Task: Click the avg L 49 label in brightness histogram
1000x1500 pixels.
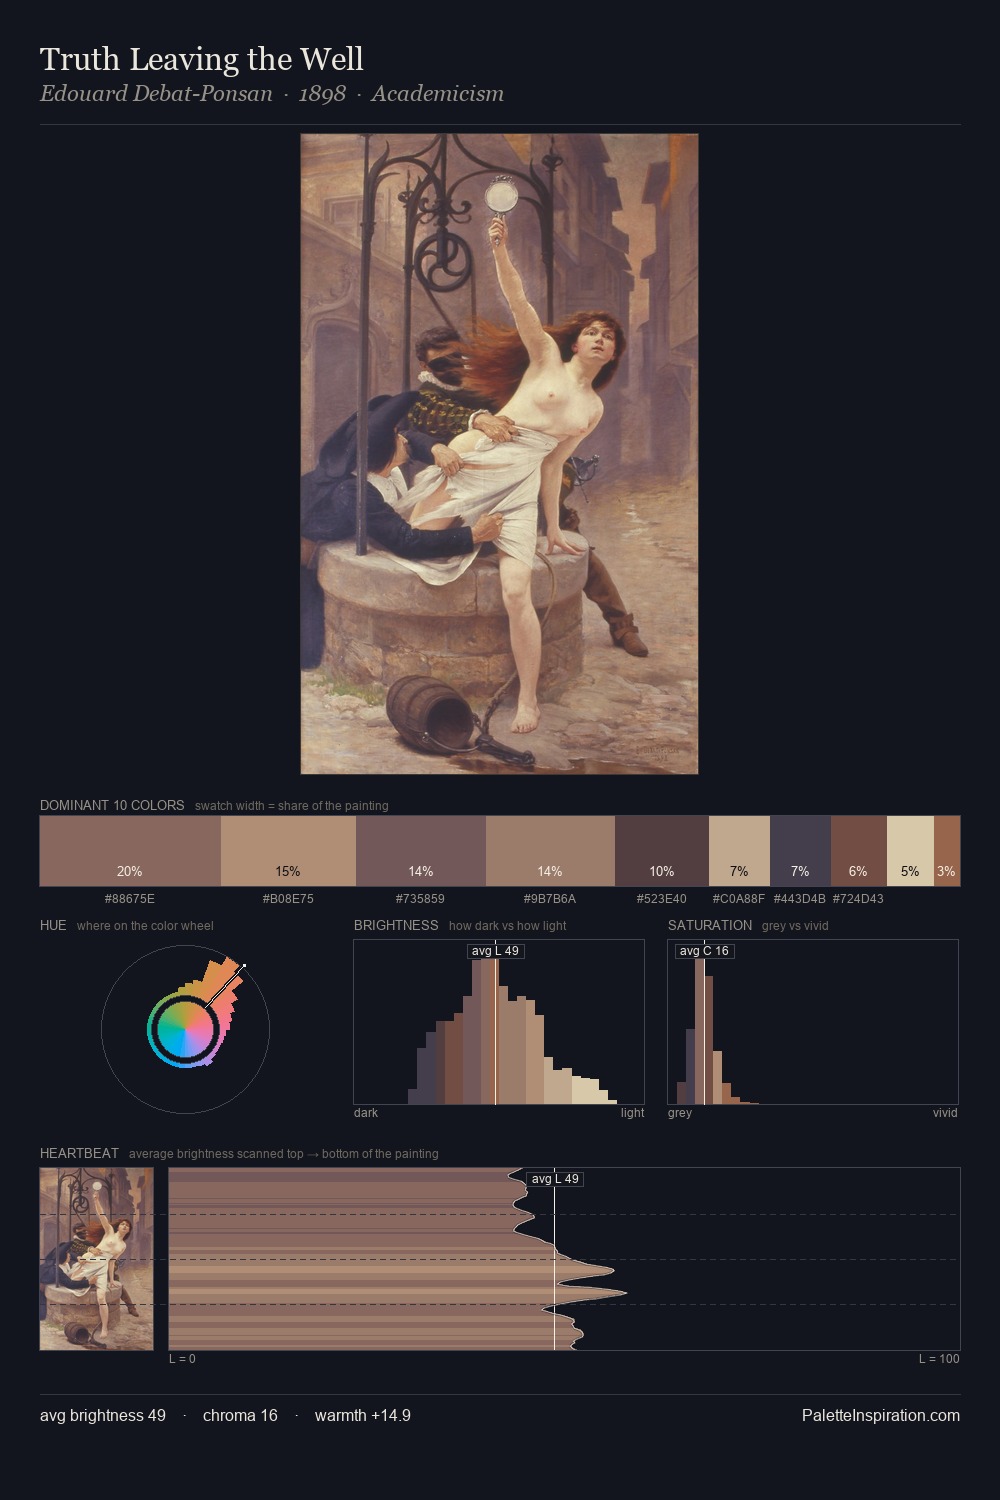Action: (x=496, y=951)
